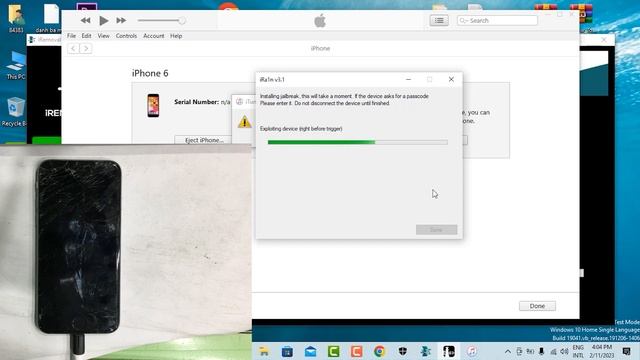Open the Edit menu in iTunes
This screenshot has height=360, width=640.
click(86, 36)
